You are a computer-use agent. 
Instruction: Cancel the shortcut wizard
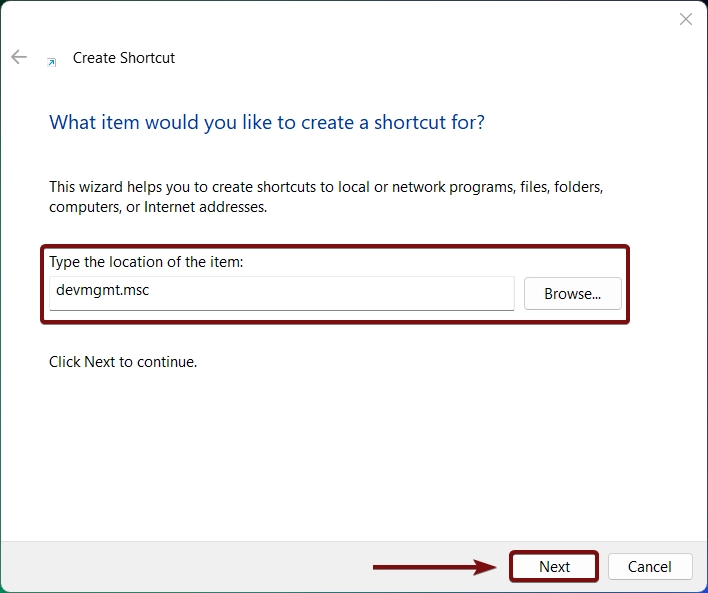[650, 566]
